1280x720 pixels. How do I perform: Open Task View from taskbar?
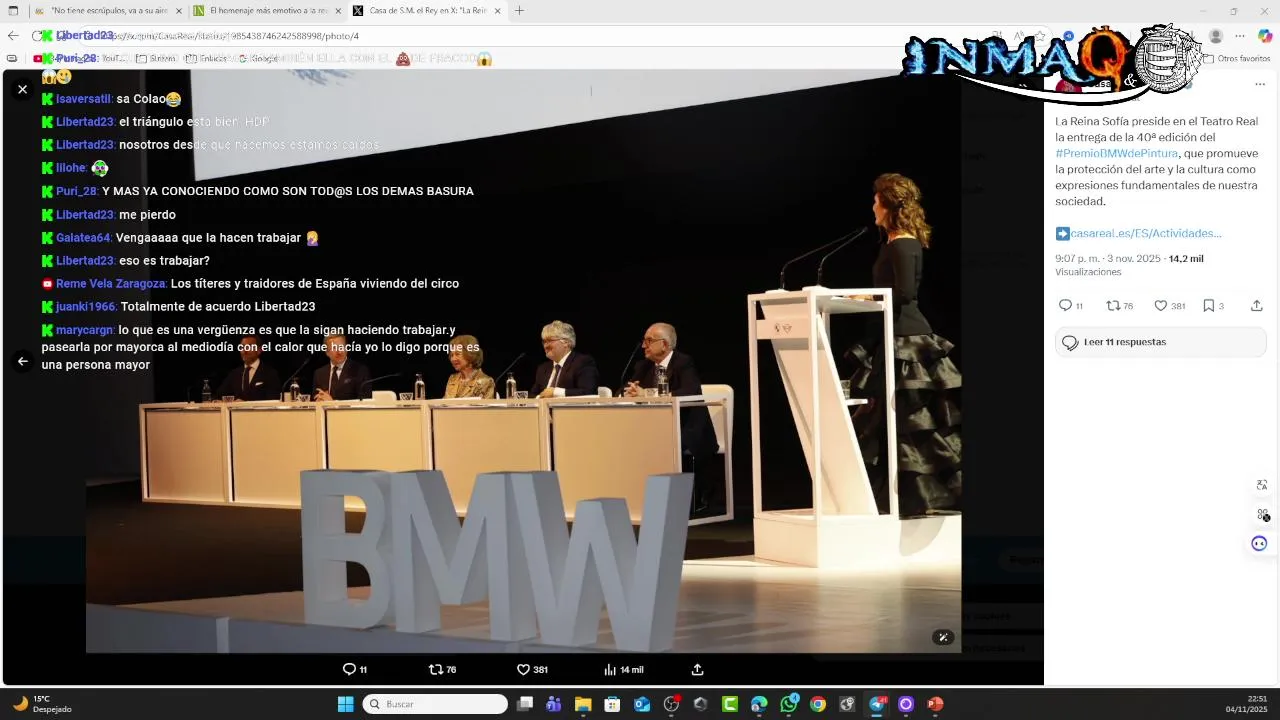pyautogui.click(x=525, y=704)
